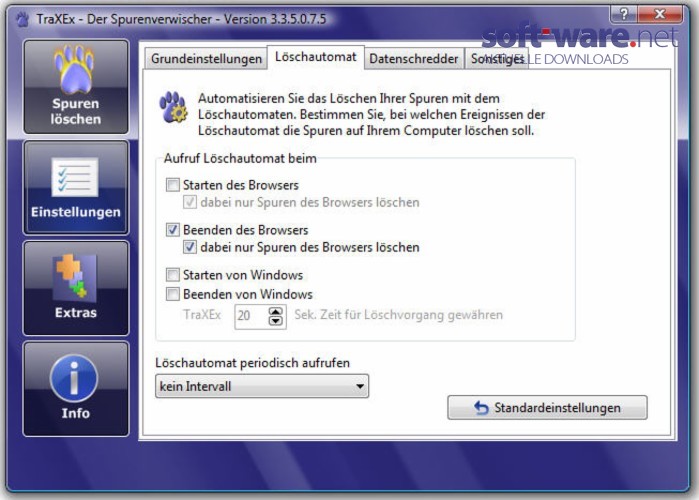Switch to the Sonstiges tab
This screenshot has width=699, height=500.
497,59
